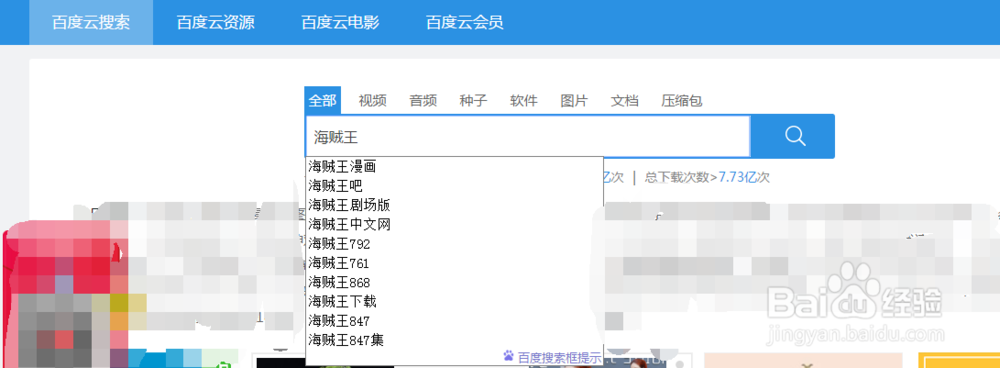
Task: Filter search by 文档
Action: coord(624,101)
